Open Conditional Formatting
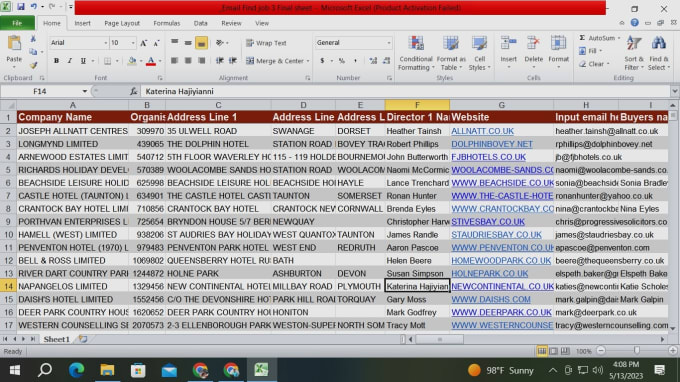 (x=416, y=53)
